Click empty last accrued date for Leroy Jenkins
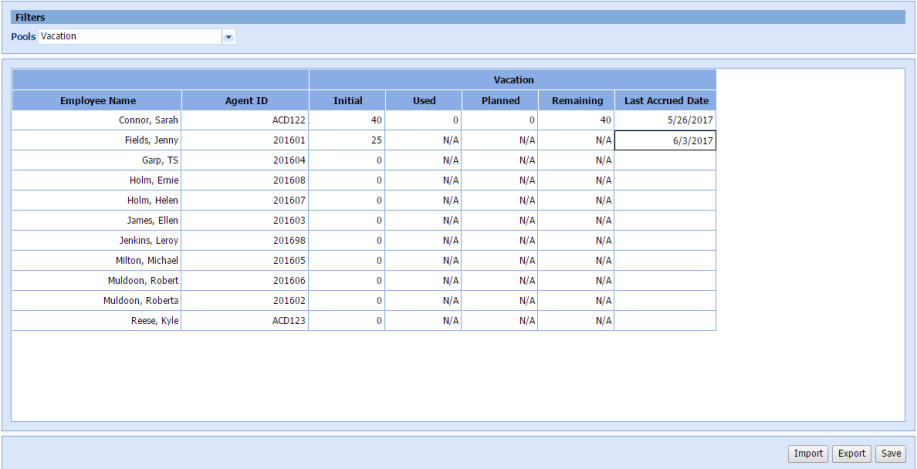917x469 pixels. pos(665,240)
